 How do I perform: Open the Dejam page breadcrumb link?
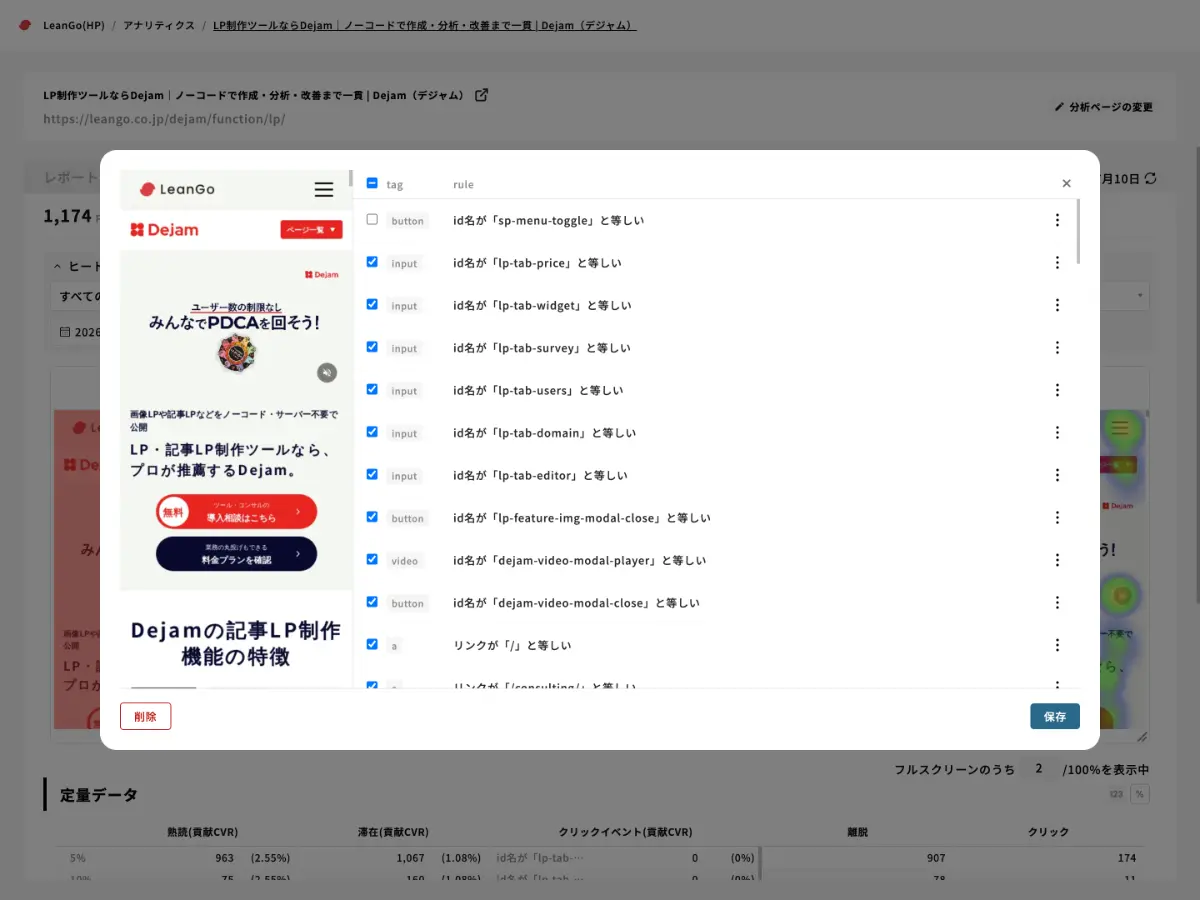point(425,25)
